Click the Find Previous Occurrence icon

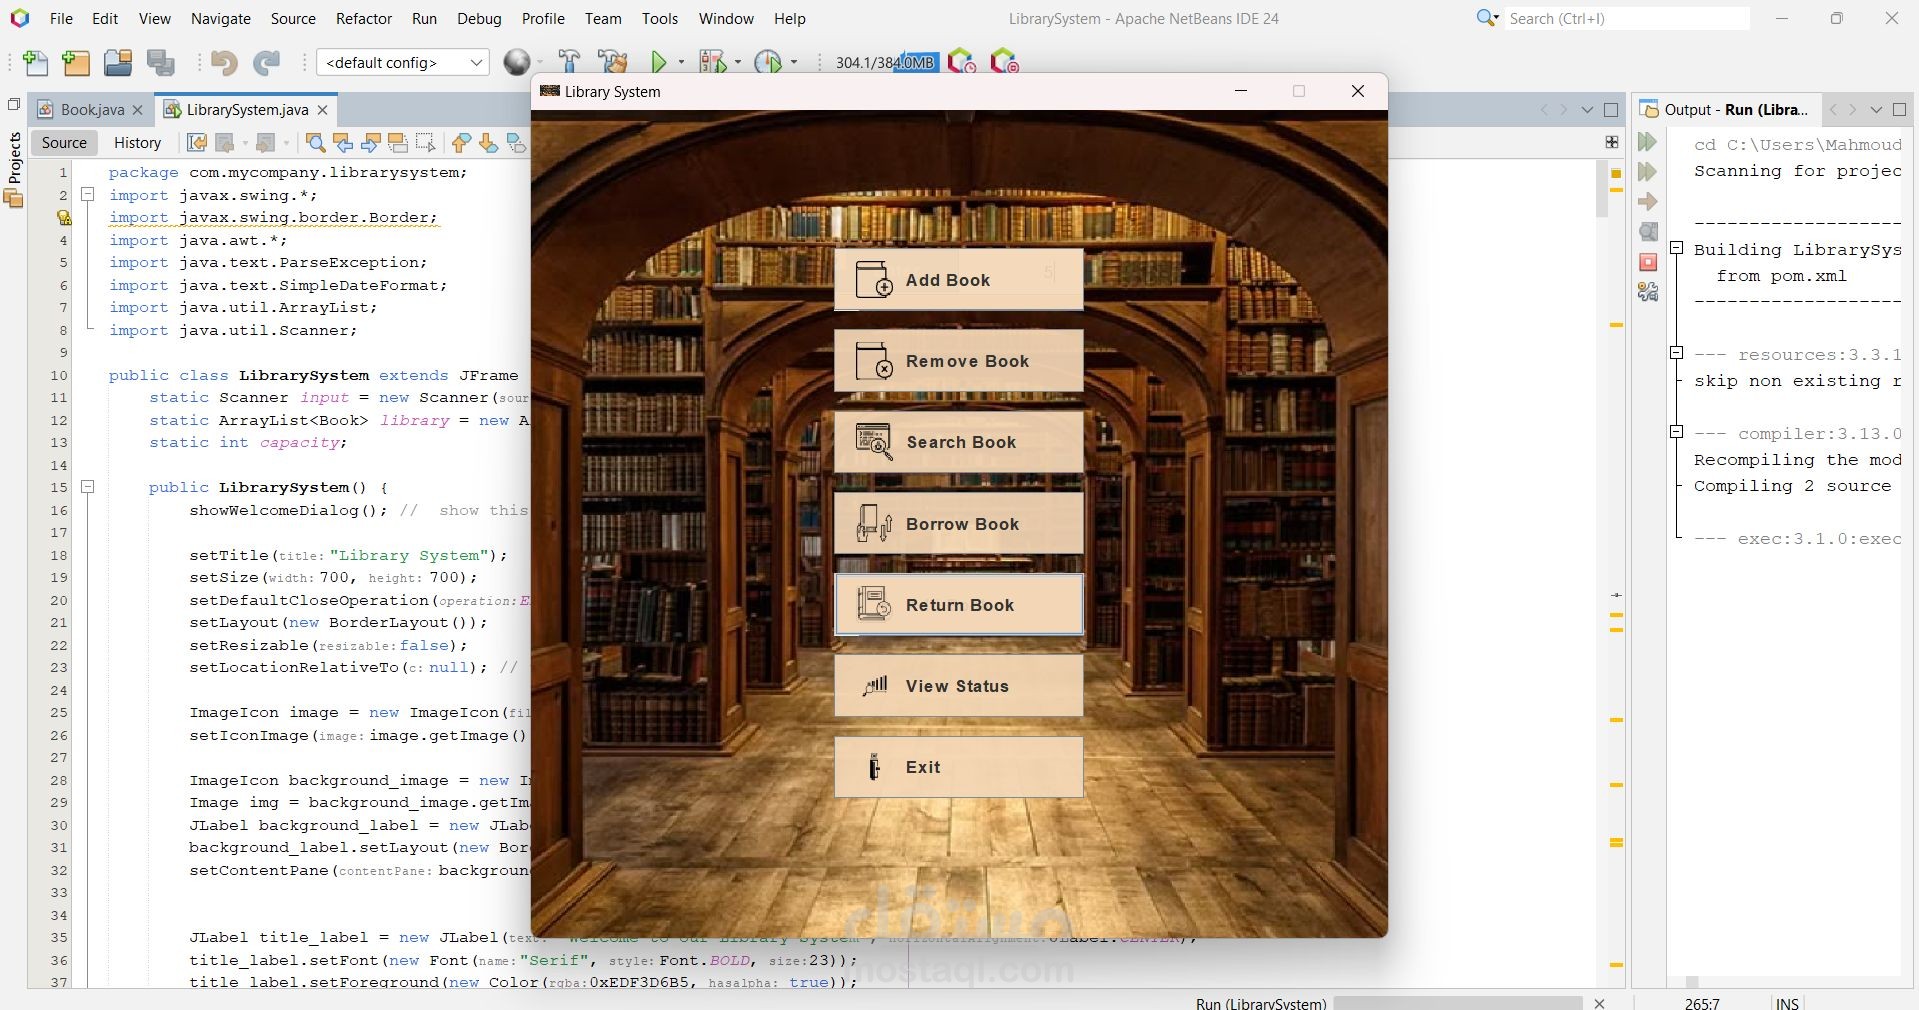click(x=343, y=143)
